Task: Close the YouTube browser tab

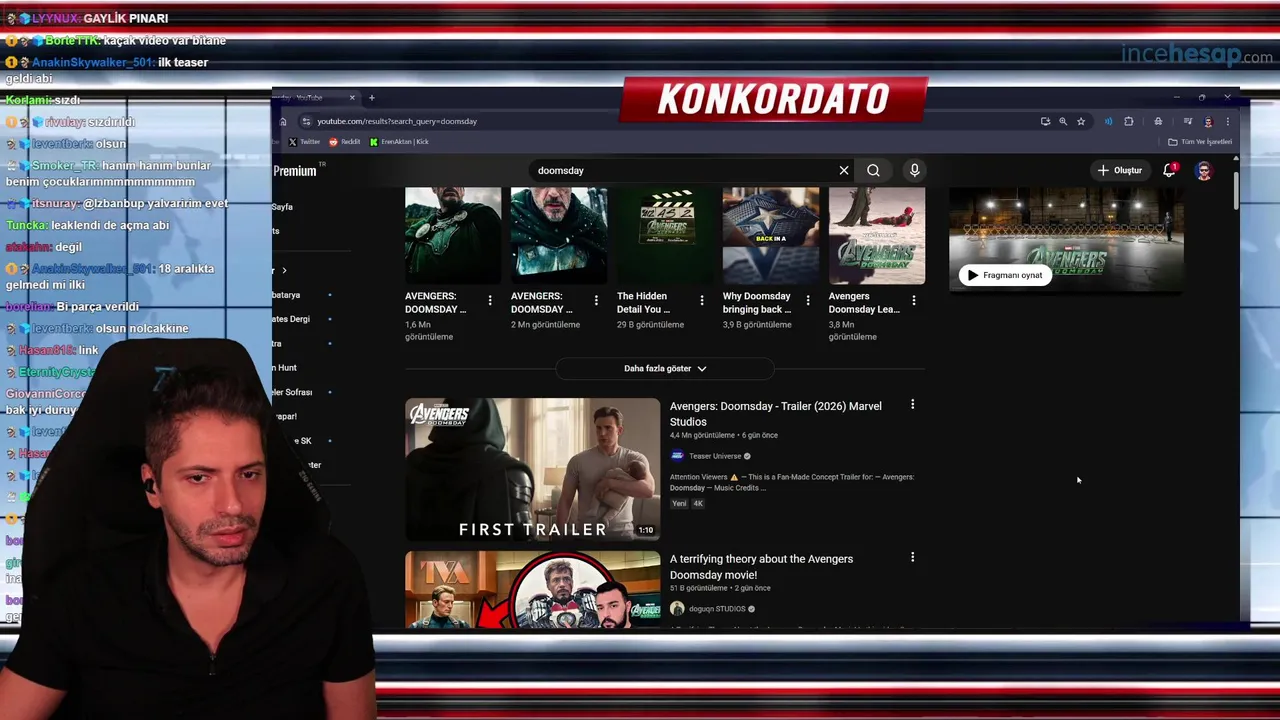Action: click(352, 98)
